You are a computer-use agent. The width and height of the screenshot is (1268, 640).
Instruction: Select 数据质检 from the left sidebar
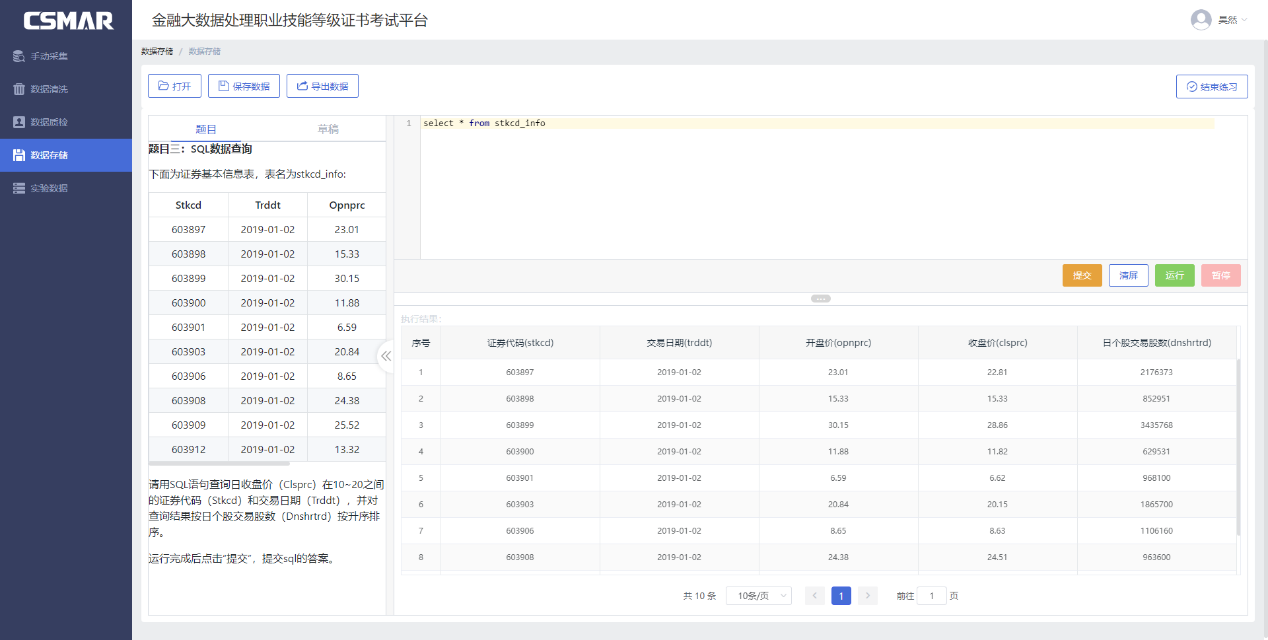coord(48,122)
